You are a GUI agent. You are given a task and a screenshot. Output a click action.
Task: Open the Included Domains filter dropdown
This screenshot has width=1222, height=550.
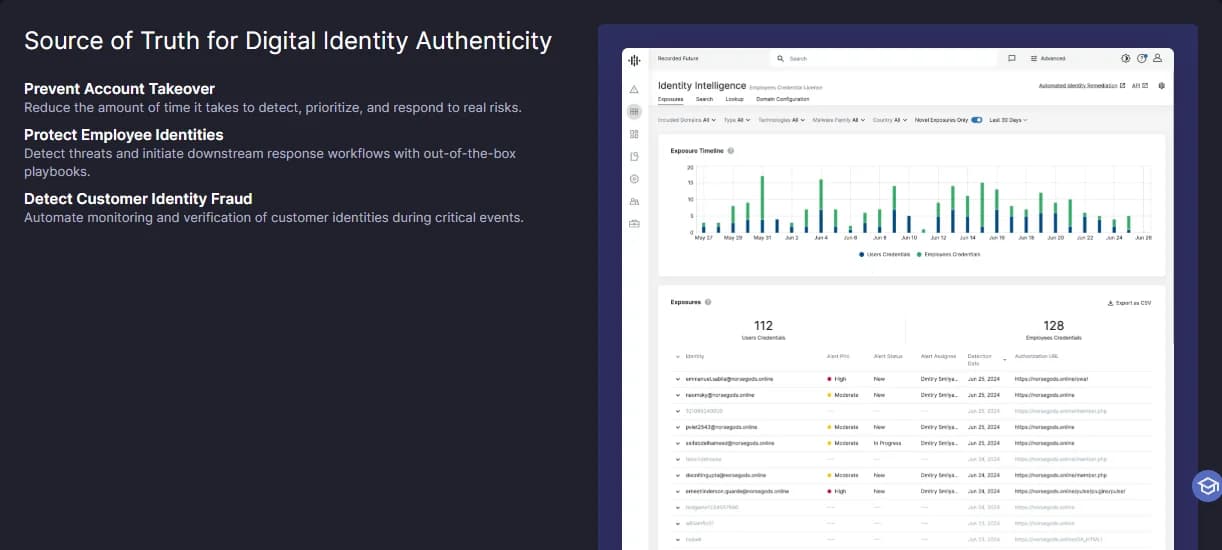click(687, 120)
